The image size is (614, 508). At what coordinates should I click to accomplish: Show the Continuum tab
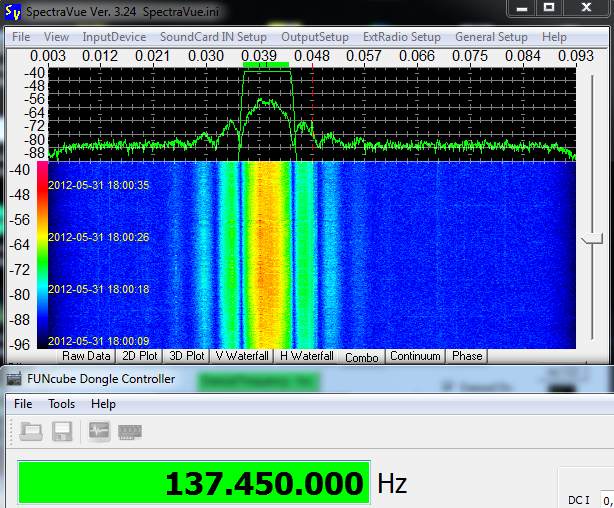point(415,356)
